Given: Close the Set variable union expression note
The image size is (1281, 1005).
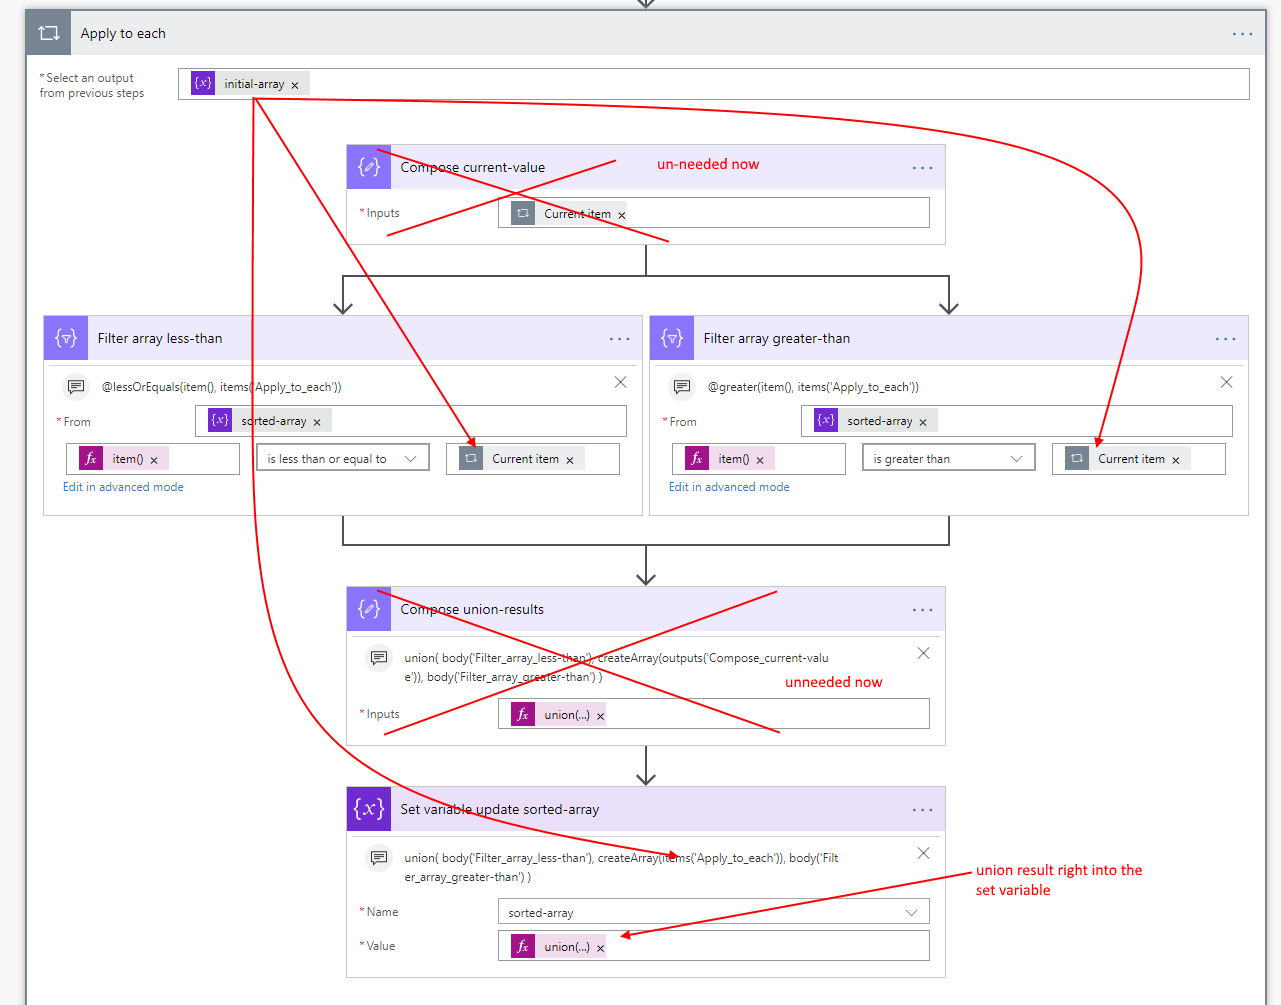Looking at the screenshot, I should coord(923,853).
